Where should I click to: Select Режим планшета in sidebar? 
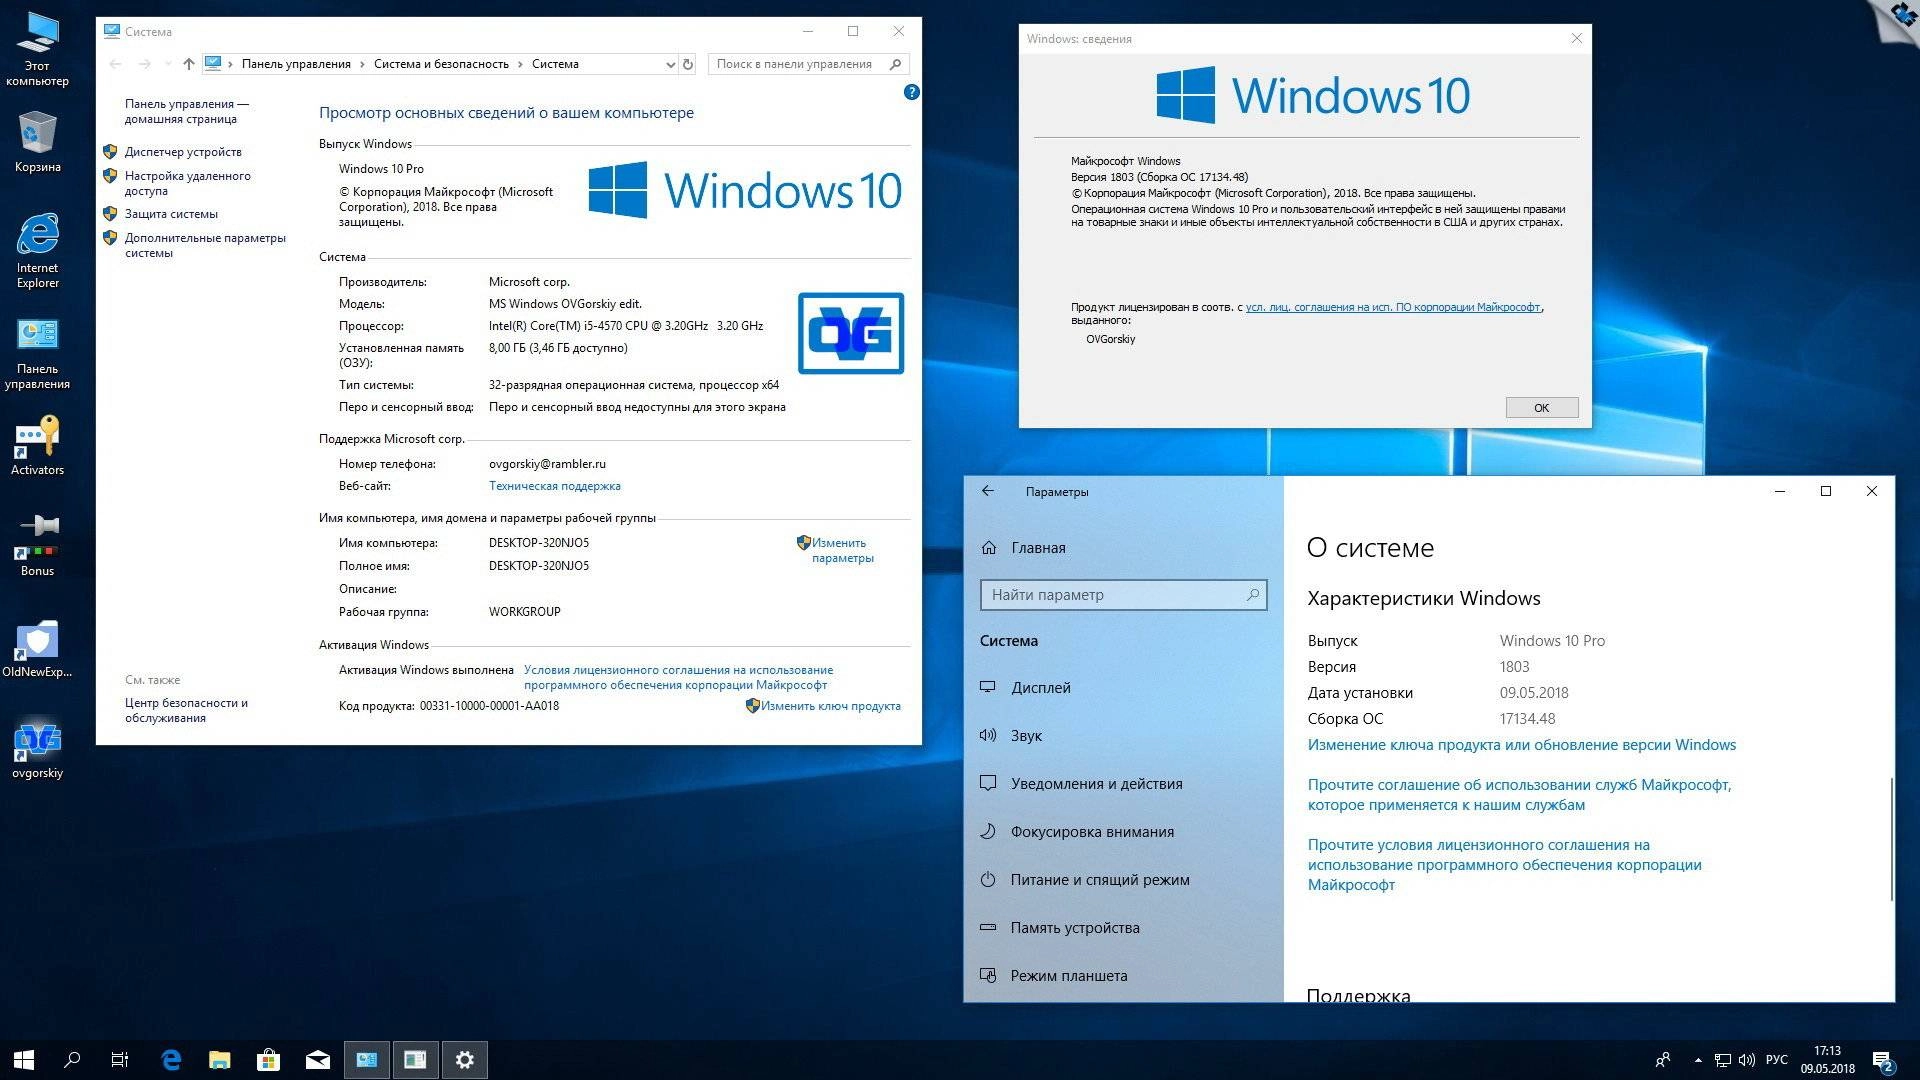tap(1123, 976)
